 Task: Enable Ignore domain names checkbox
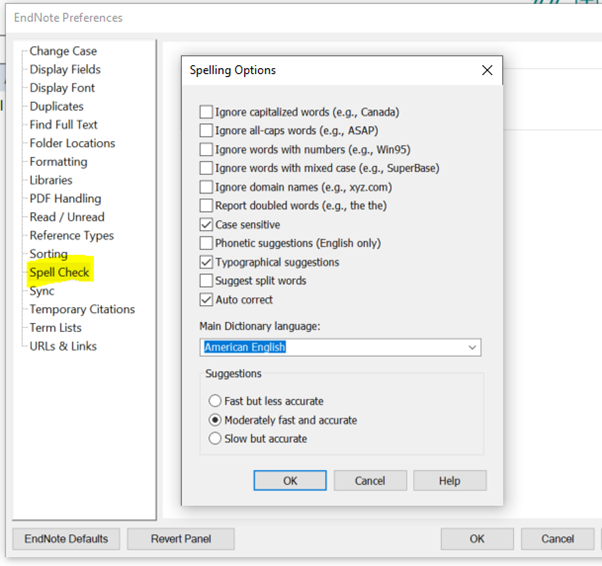[206, 187]
